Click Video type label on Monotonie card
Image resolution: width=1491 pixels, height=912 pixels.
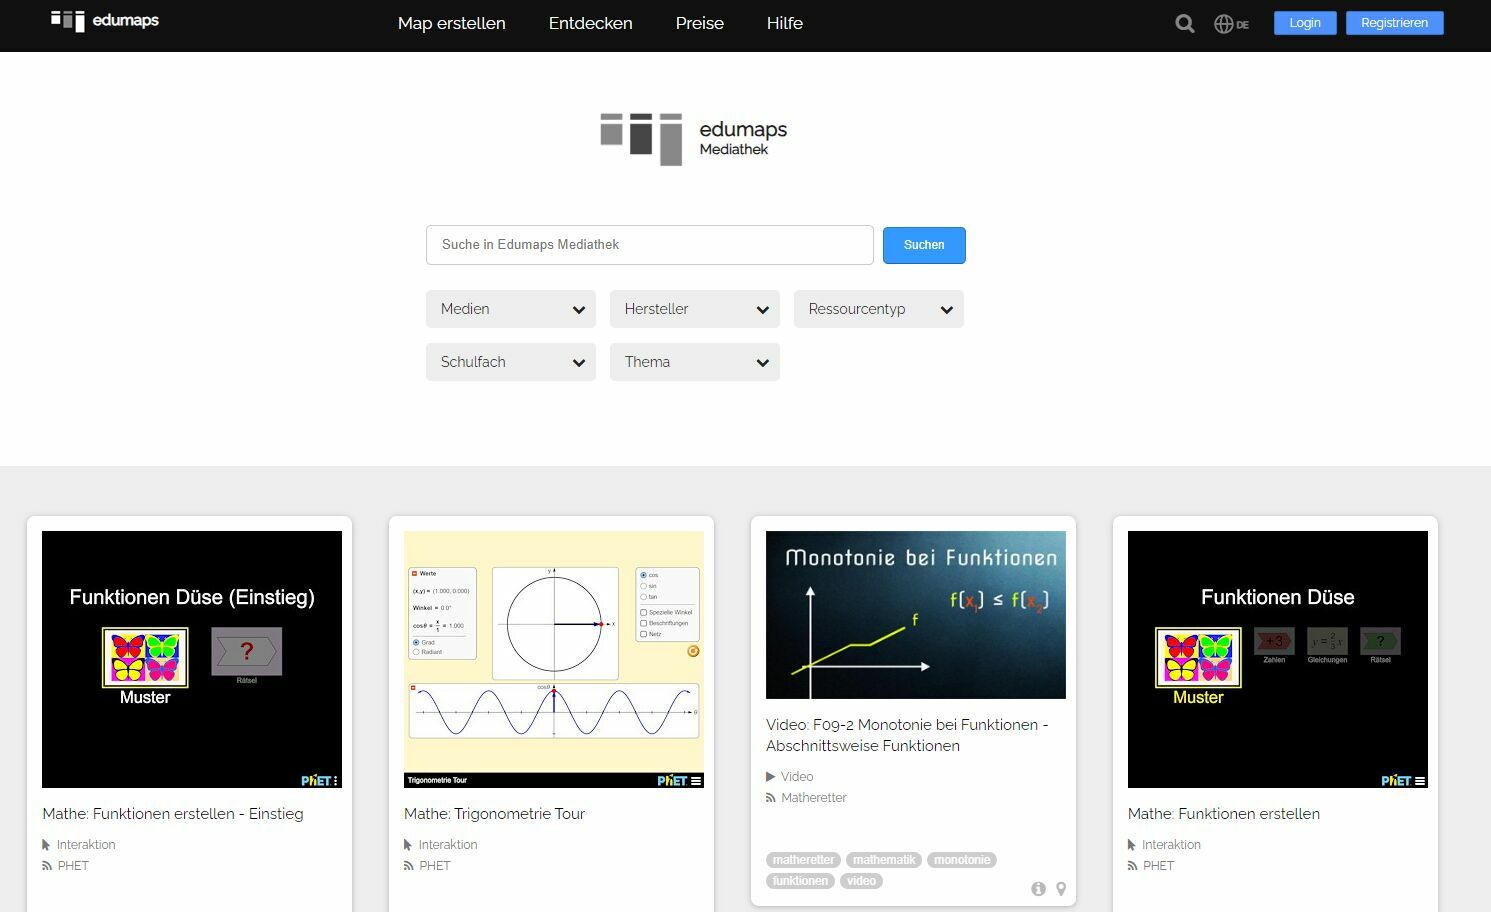797,777
